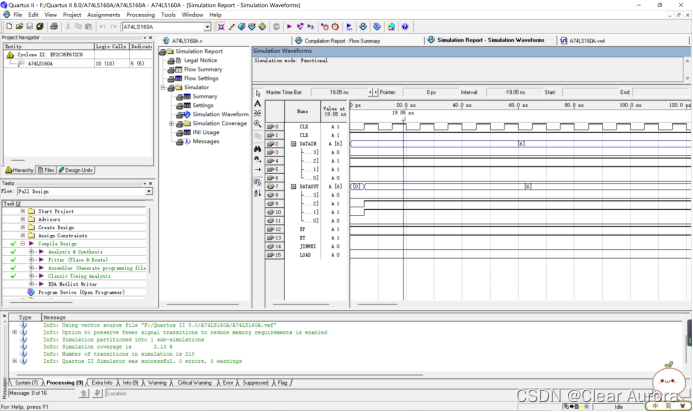Open the Tools menu
Image resolution: width=693 pixels, height=412 pixels.
pyautogui.click(x=168, y=15)
